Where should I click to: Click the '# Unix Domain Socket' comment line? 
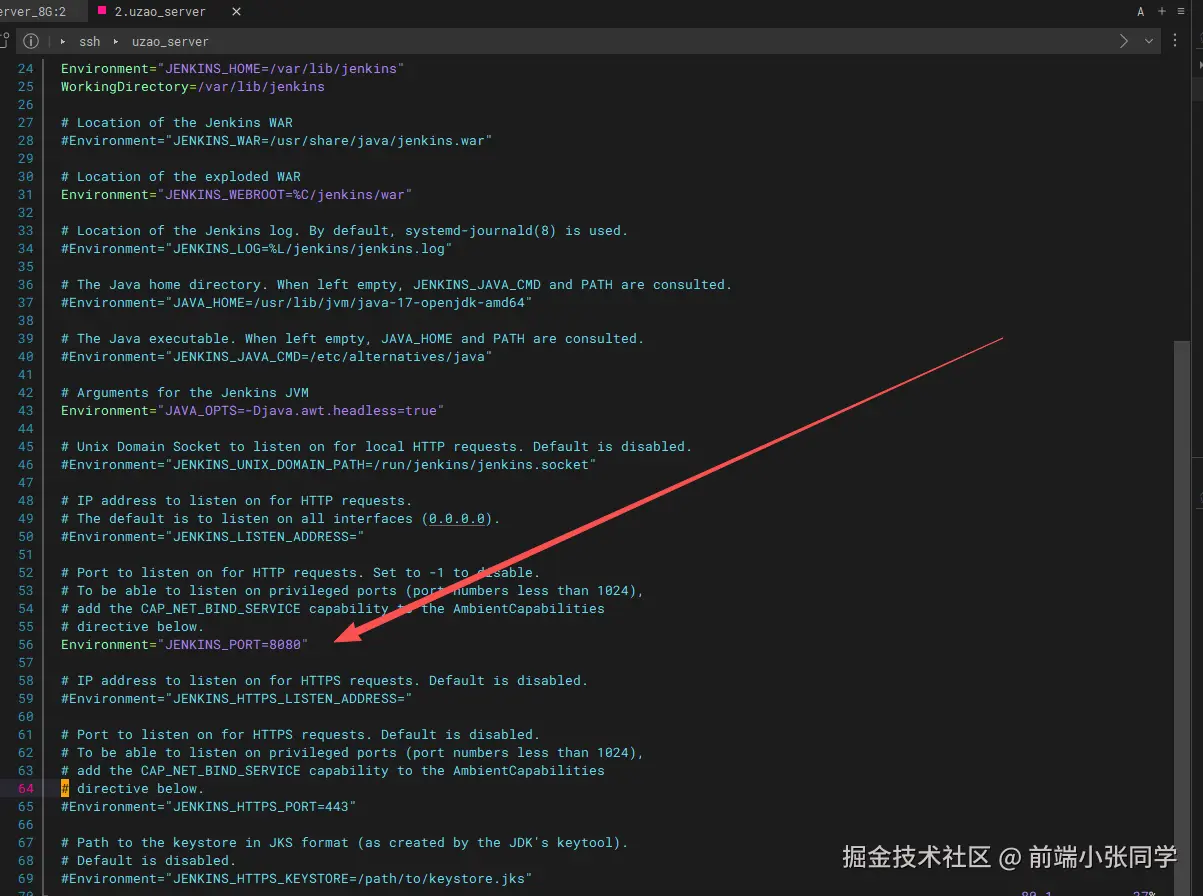[x=377, y=446]
